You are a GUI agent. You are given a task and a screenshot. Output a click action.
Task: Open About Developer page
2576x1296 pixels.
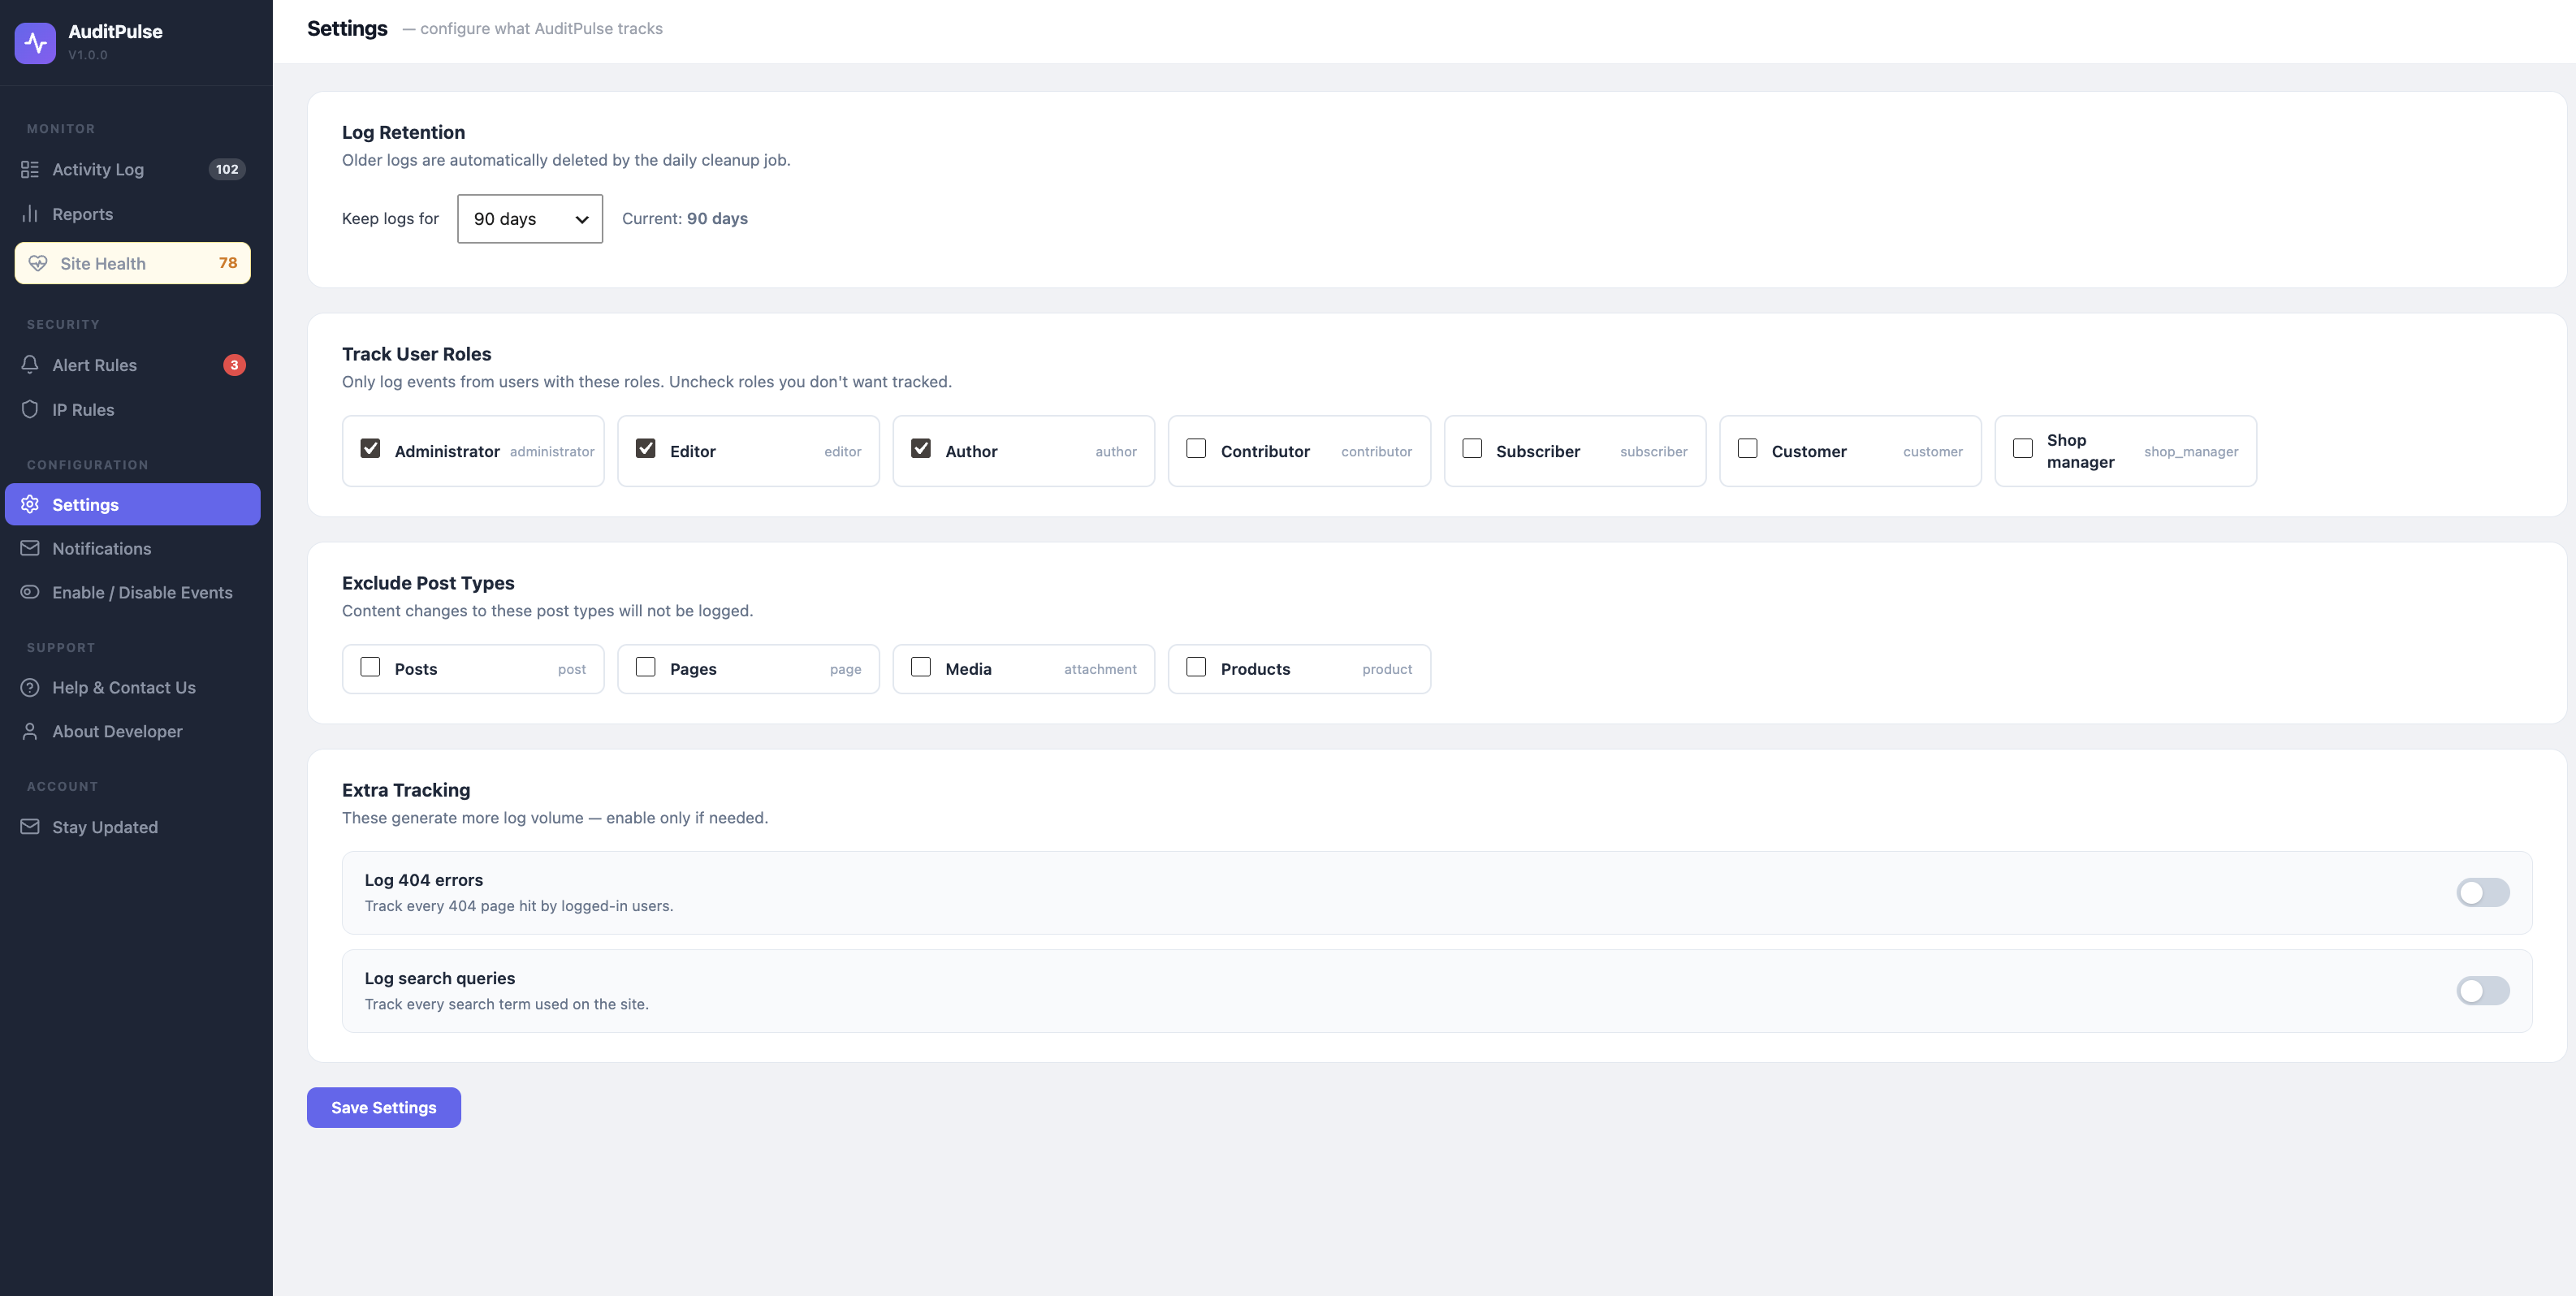tap(133, 731)
